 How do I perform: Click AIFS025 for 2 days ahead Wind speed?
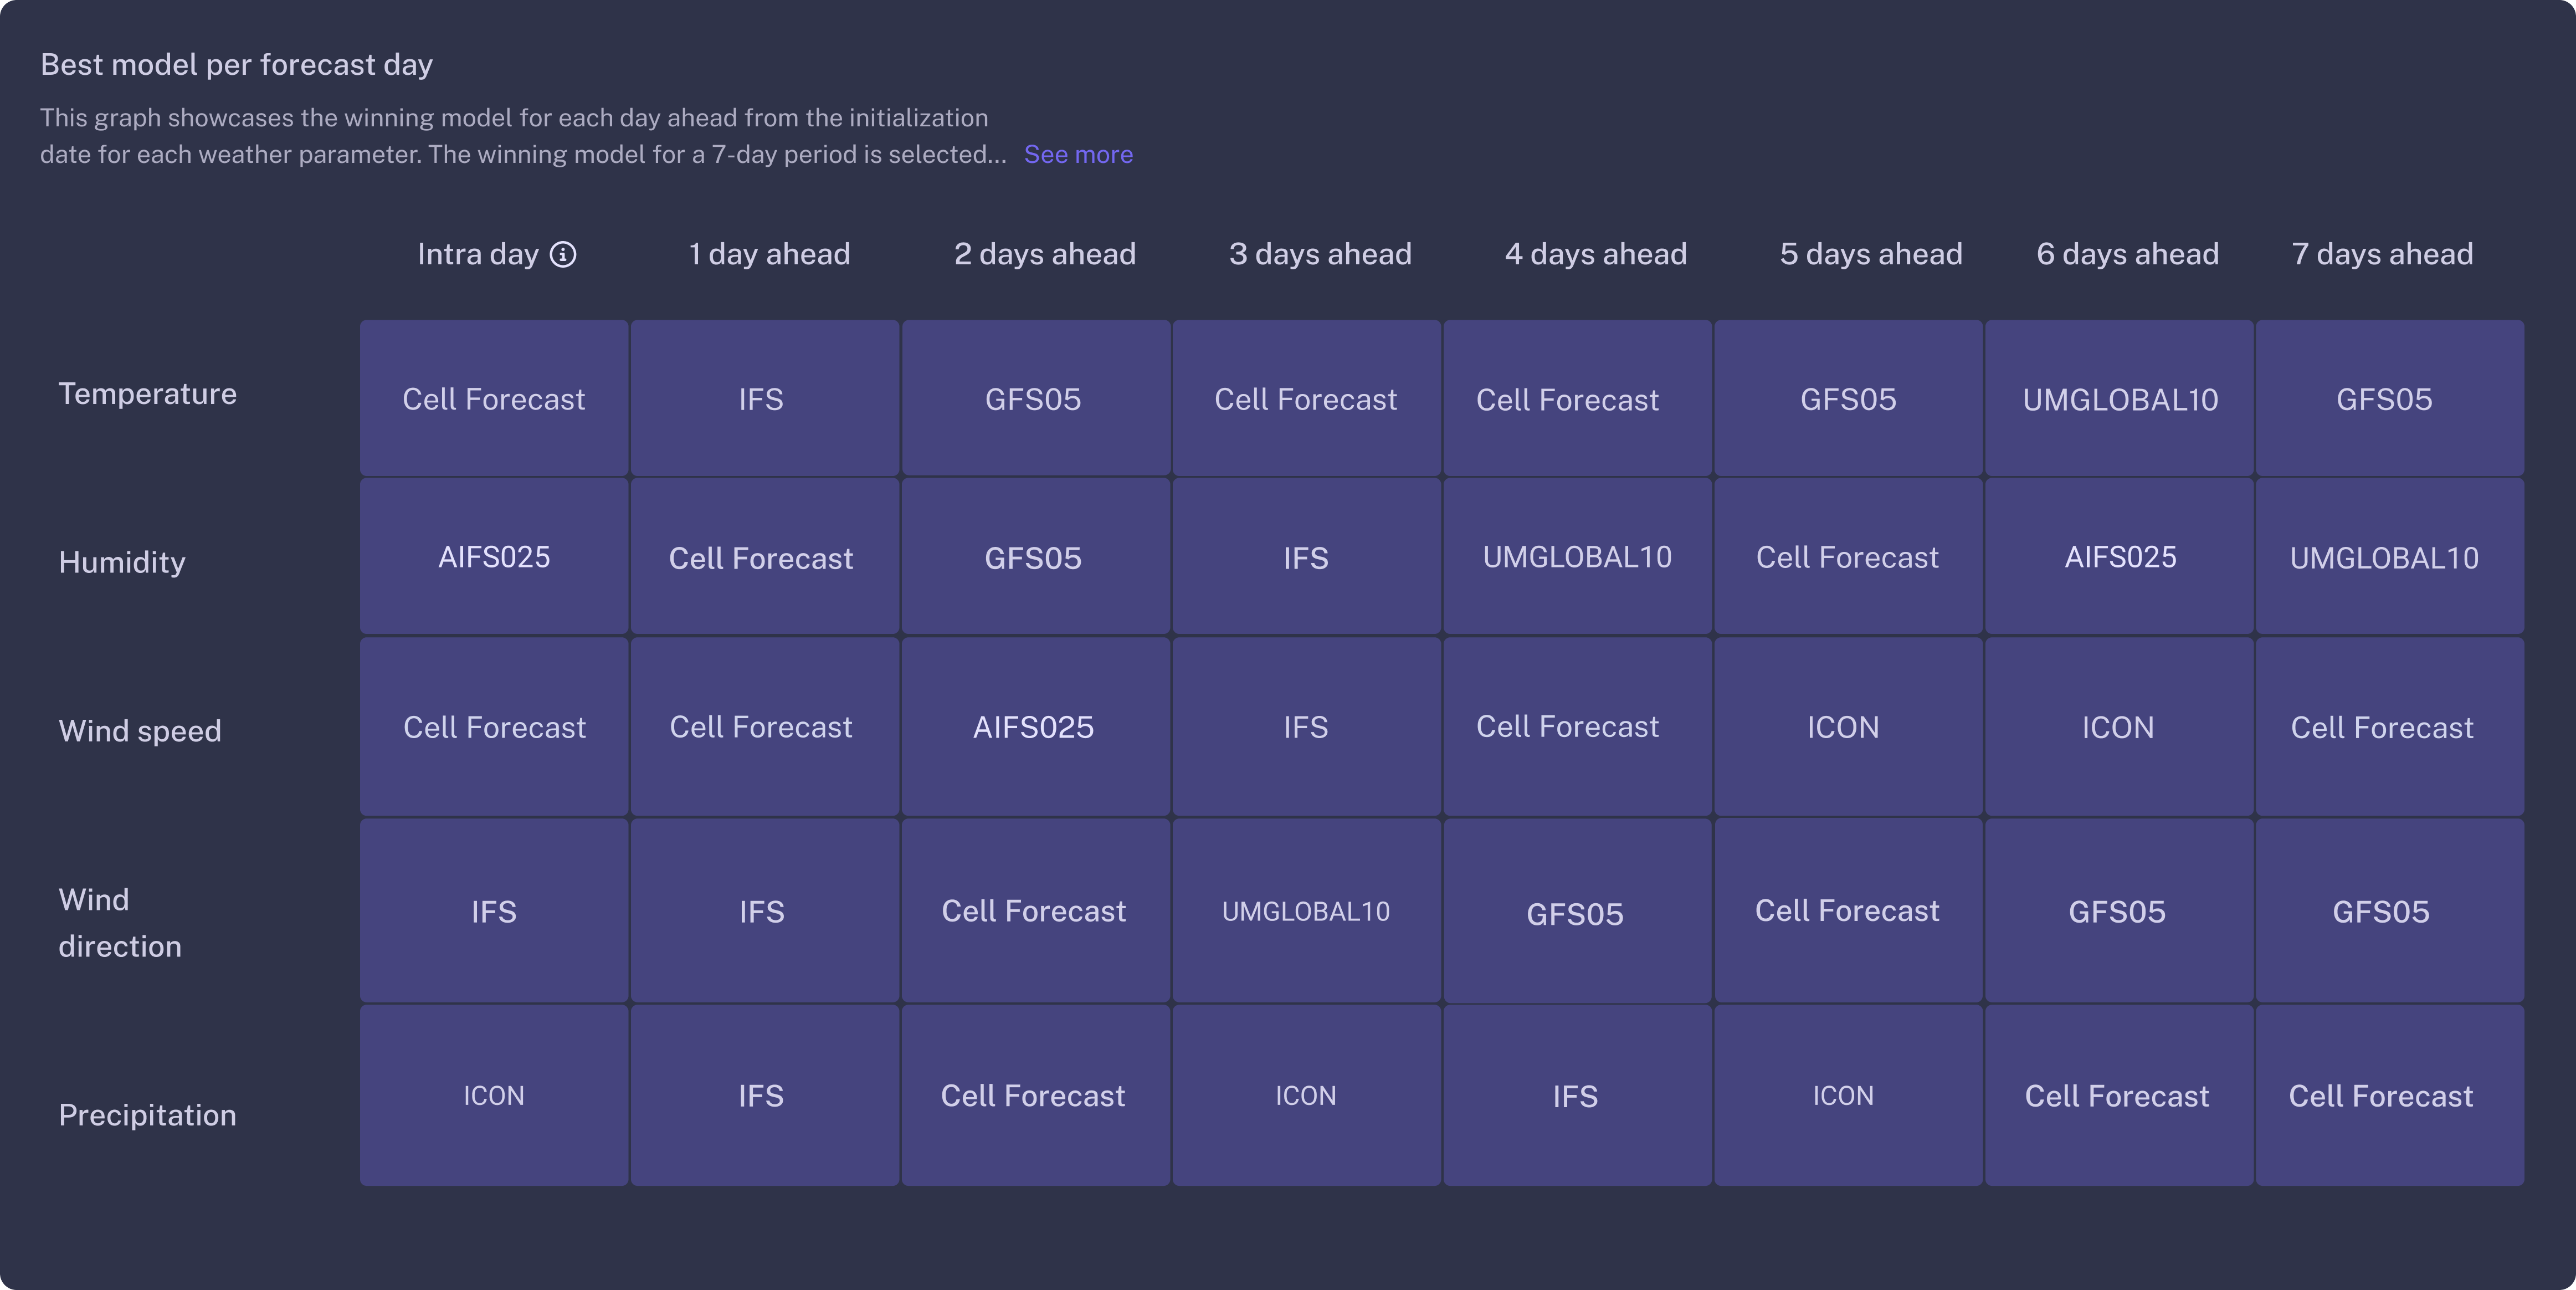pos(1034,727)
